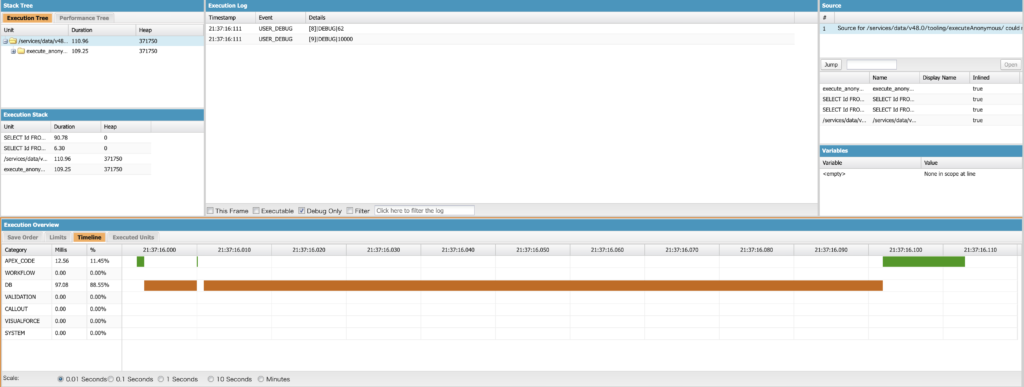
Task: Open the Executed Units tab
Action: click(x=133, y=237)
